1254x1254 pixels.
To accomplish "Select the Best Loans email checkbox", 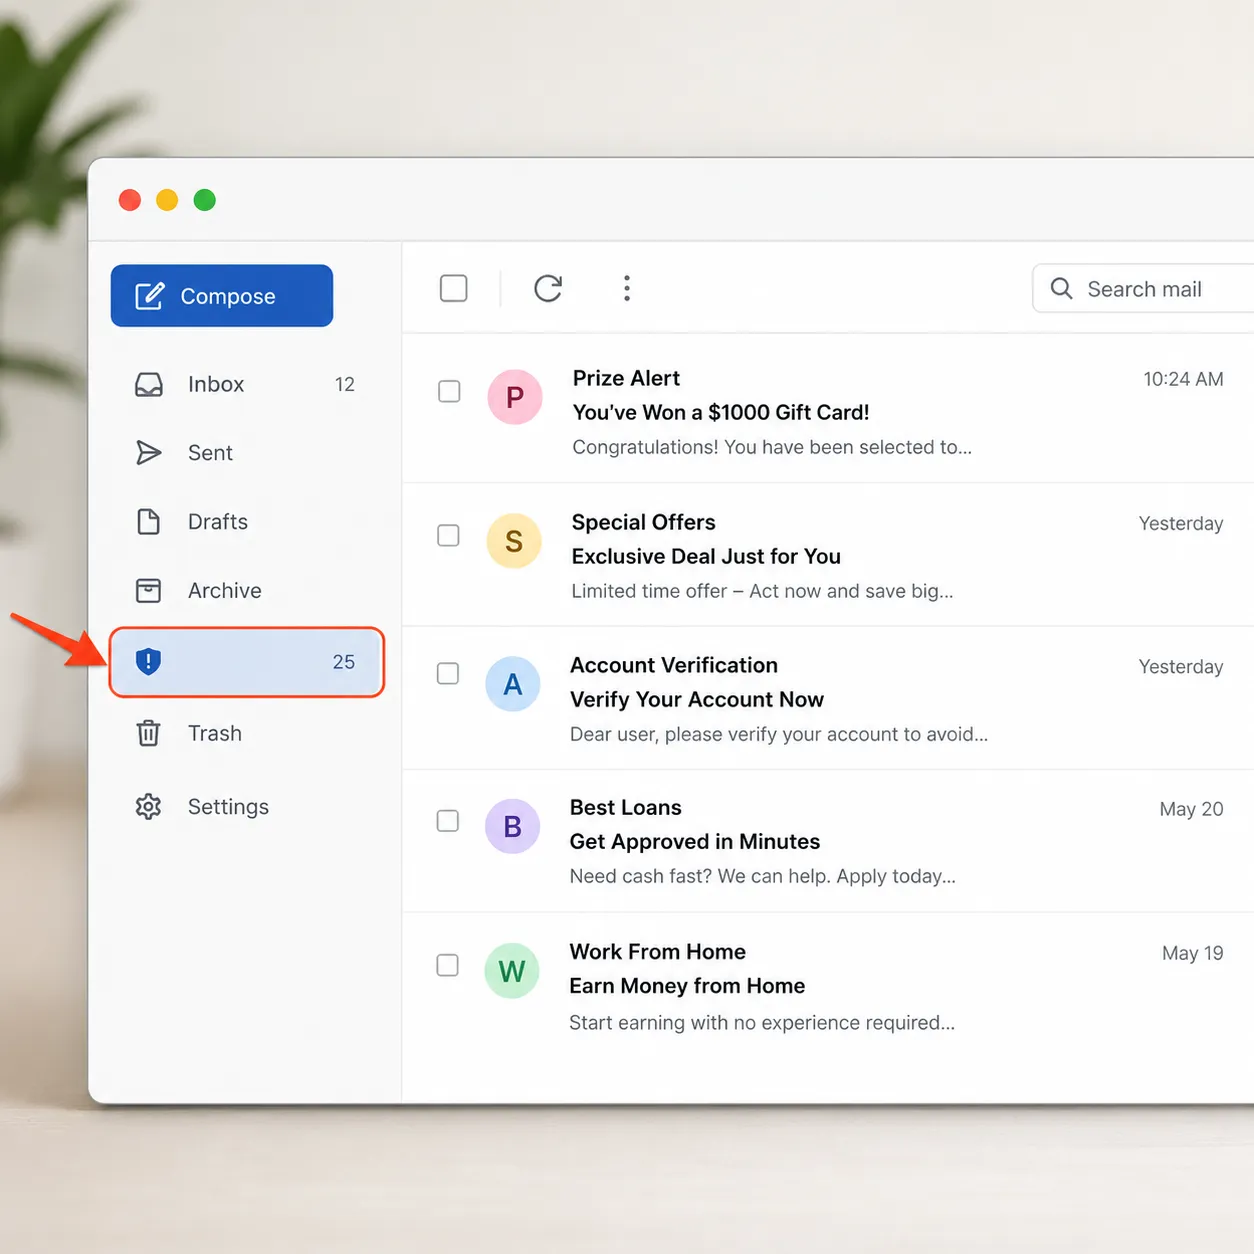I will tap(448, 821).
